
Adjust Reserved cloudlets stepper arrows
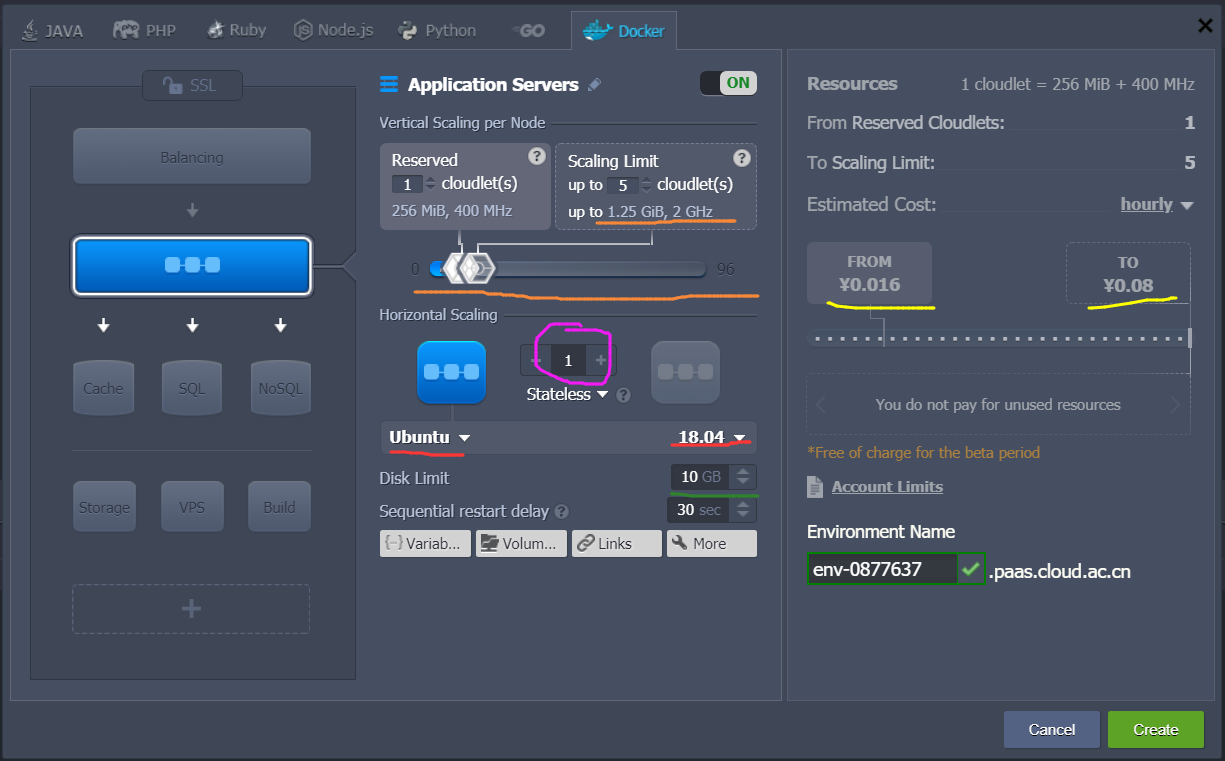[431, 184]
